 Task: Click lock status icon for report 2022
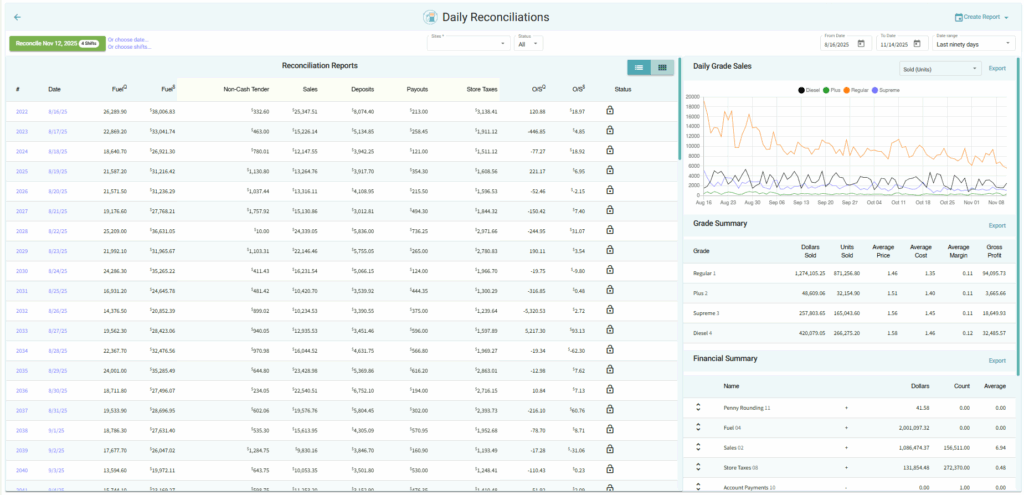[609, 112]
